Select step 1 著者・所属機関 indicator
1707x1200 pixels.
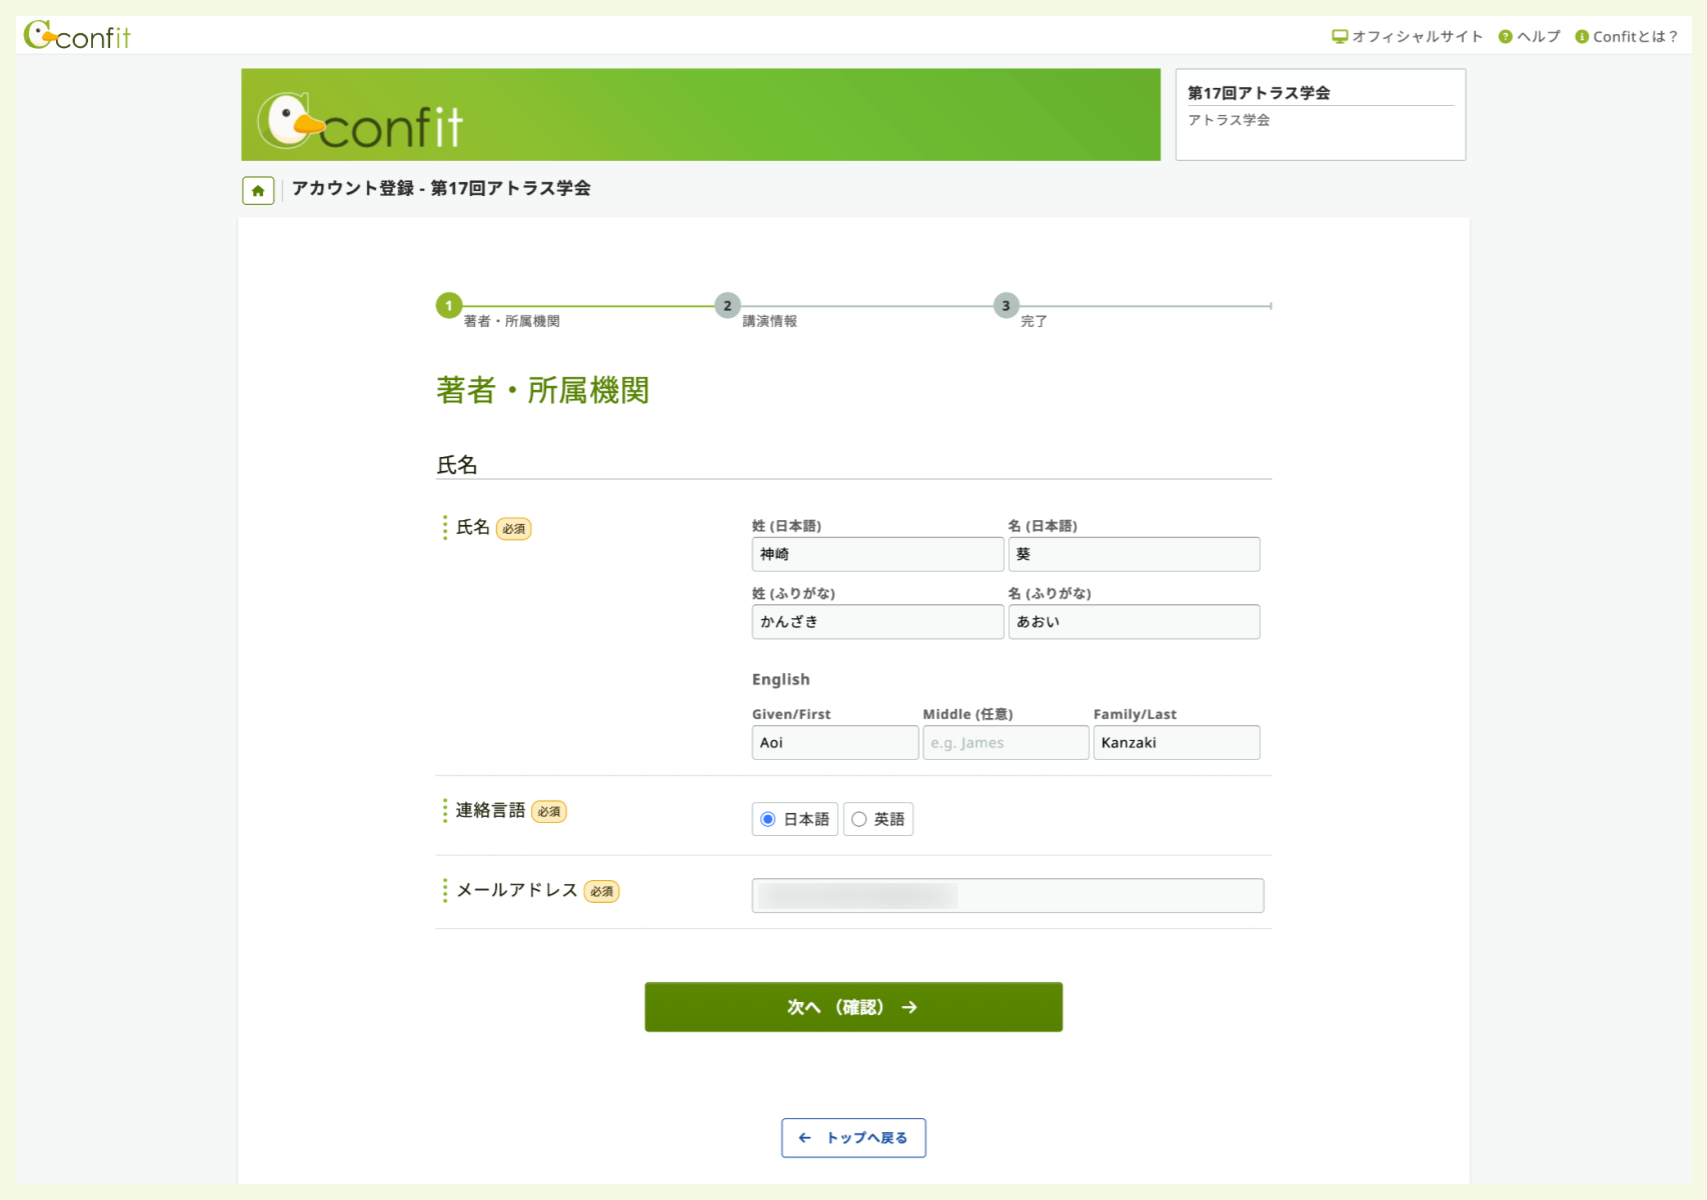pos(450,306)
